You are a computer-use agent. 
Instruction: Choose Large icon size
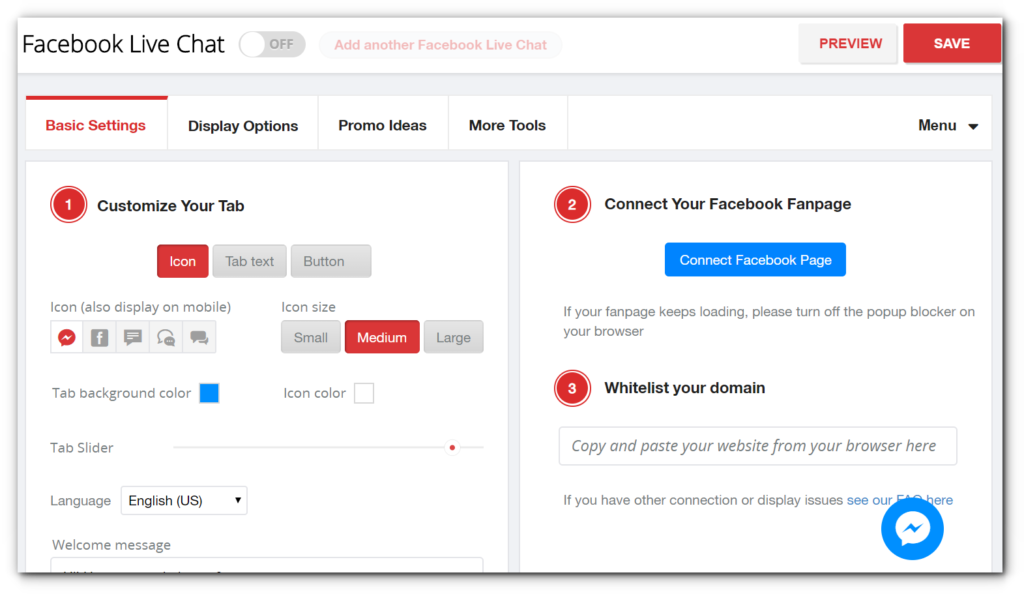(x=453, y=337)
